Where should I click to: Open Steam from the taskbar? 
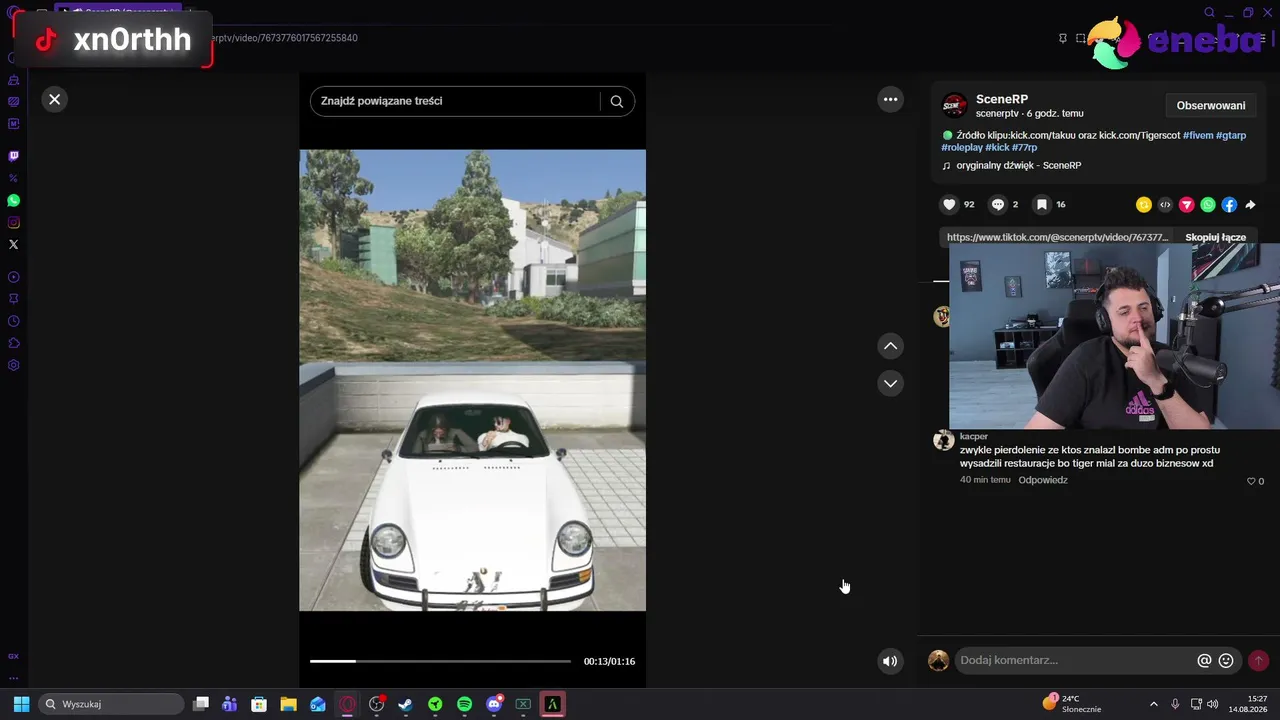[x=405, y=704]
